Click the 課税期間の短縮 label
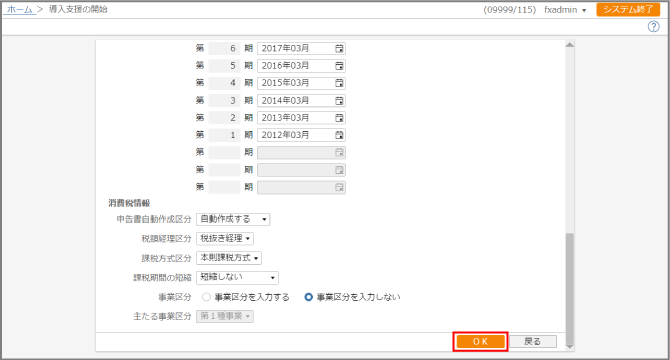The width and height of the screenshot is (670, 360). (162, 278)
